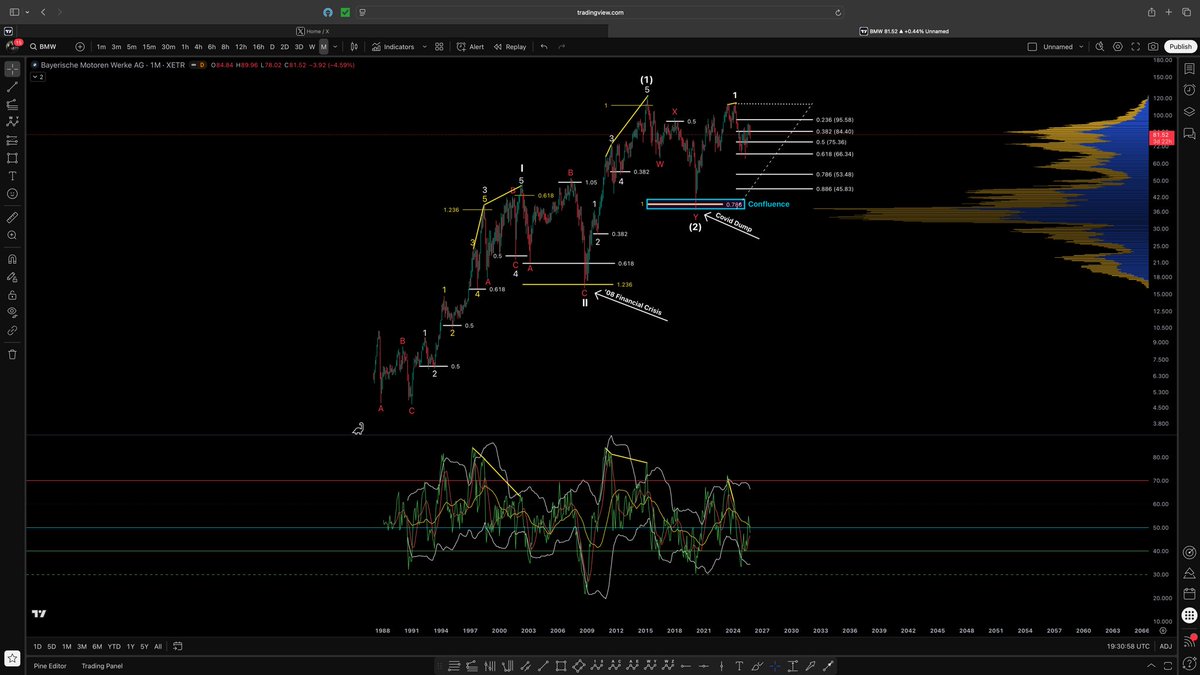The height and width of the screenshot is (675, 1200).
Task: Open the text annotation tool
Action: tap(12, 175)
